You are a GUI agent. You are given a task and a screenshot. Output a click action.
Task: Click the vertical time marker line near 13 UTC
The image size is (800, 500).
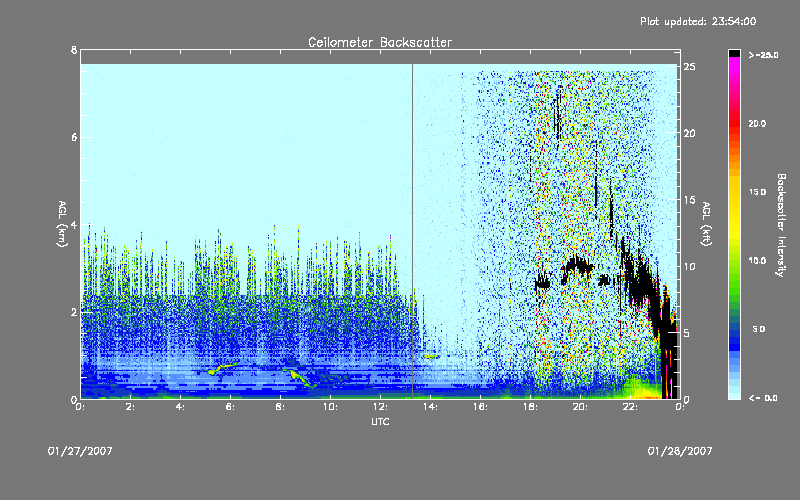412,231
